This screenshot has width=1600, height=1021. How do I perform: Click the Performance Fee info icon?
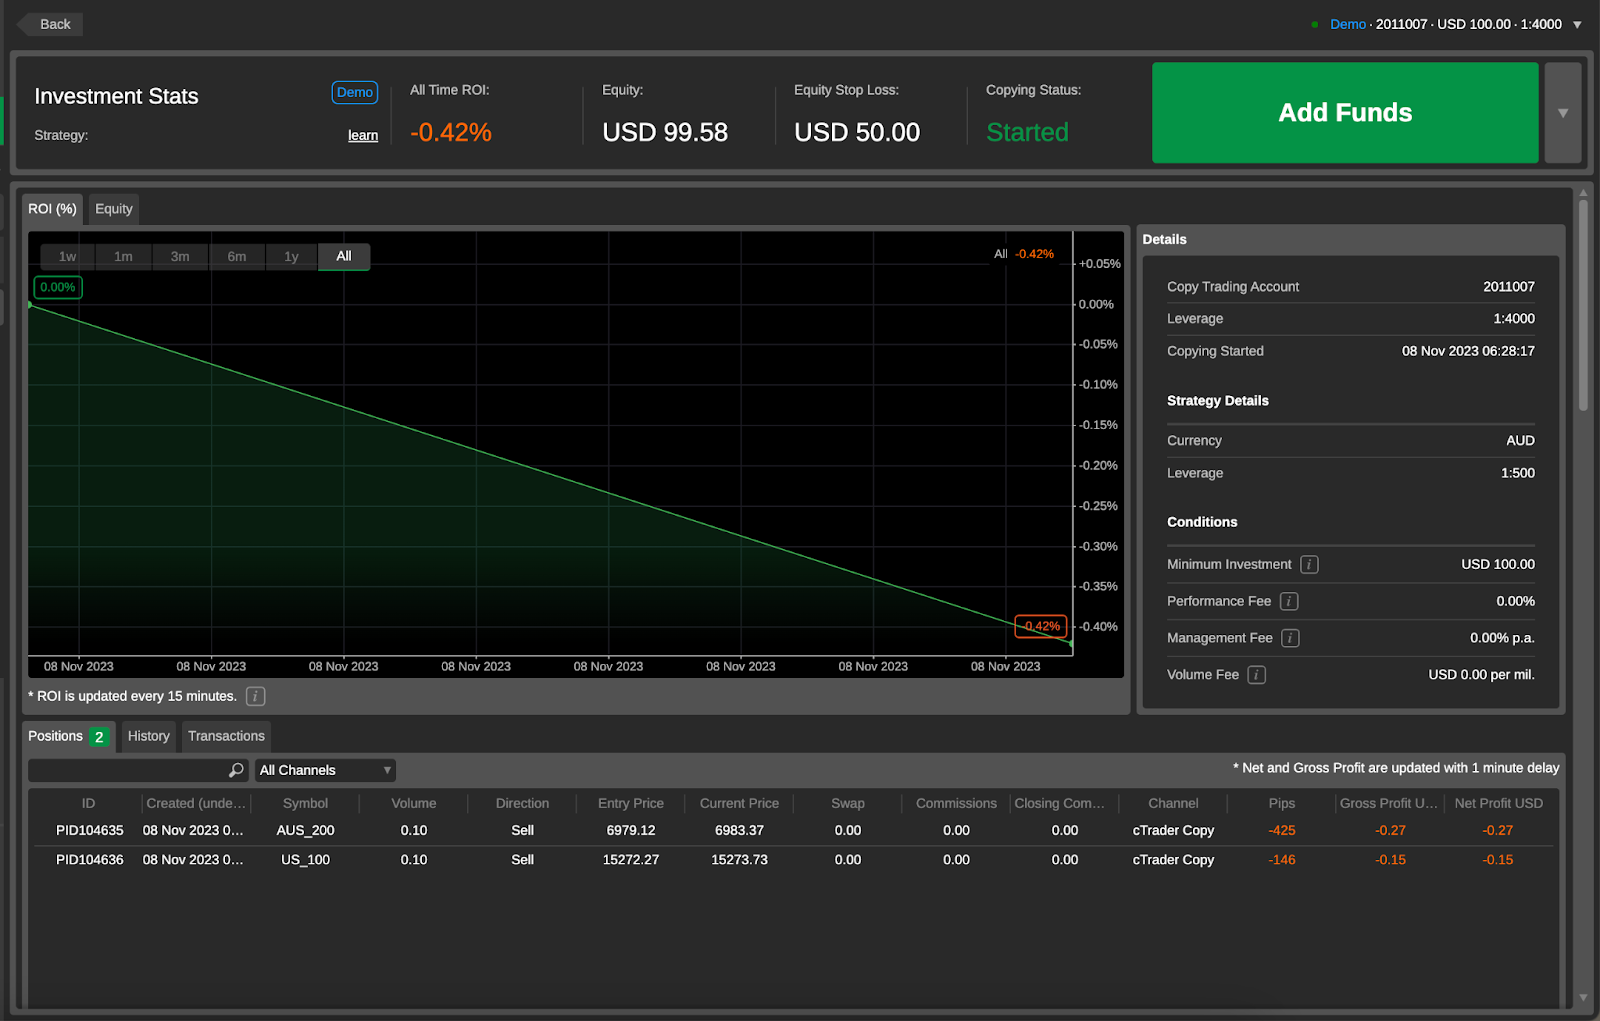point(1289,601)
